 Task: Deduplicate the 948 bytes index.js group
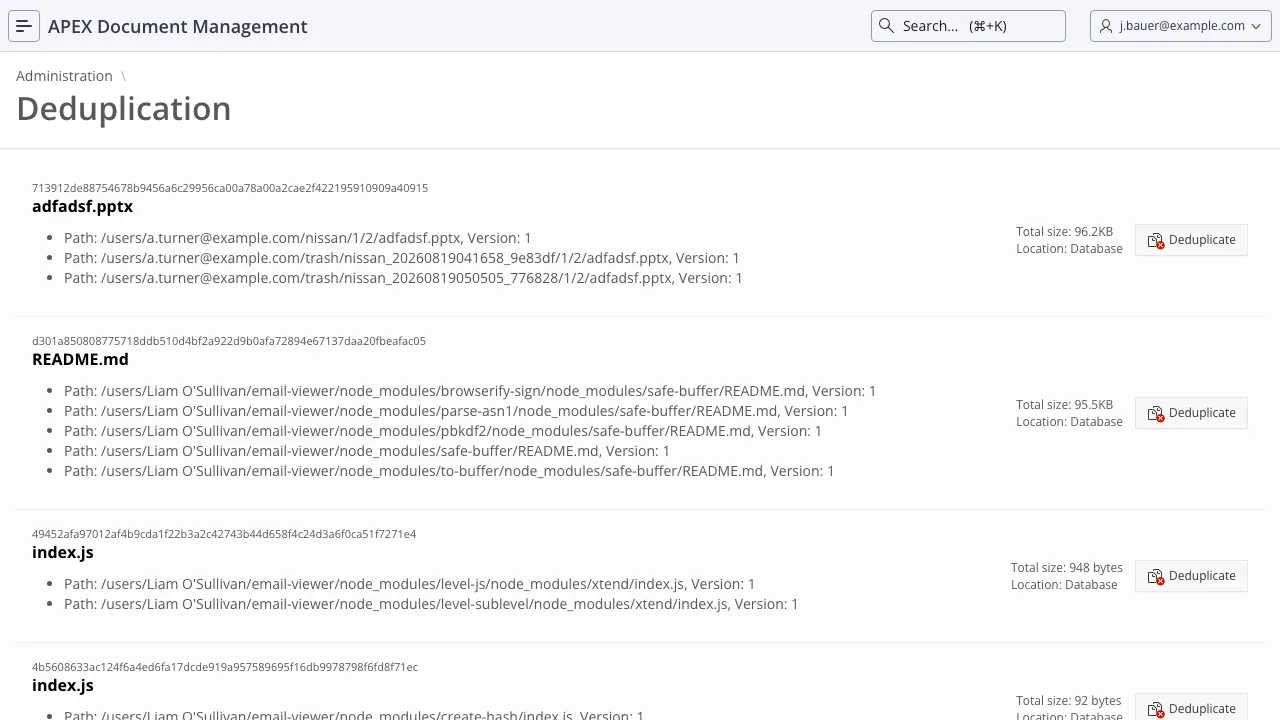pos(1191,576)
